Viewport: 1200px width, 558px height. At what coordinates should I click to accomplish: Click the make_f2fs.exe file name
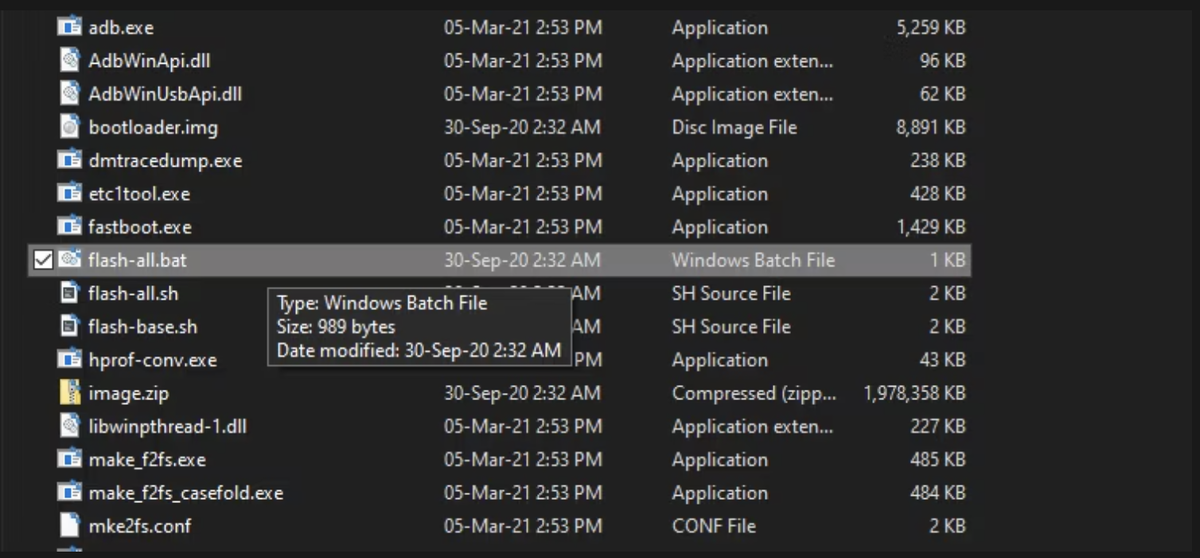point(147,460)
